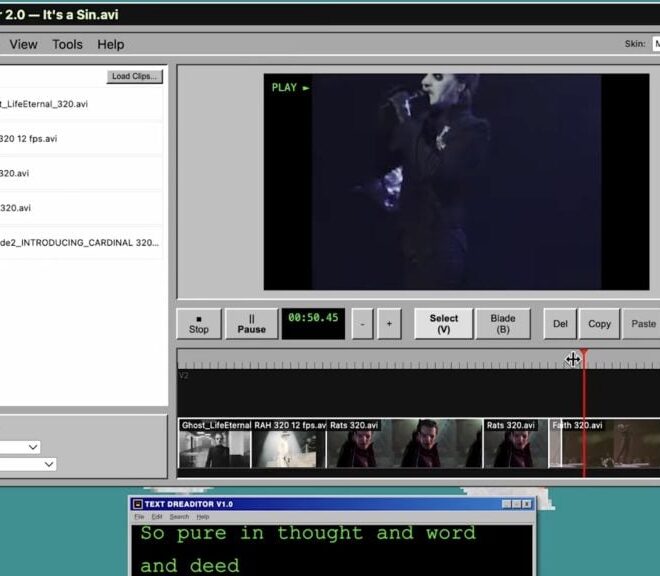Pause the video playback
The image size is (660, 576).
pyautogui.click(x=251, y=323)
